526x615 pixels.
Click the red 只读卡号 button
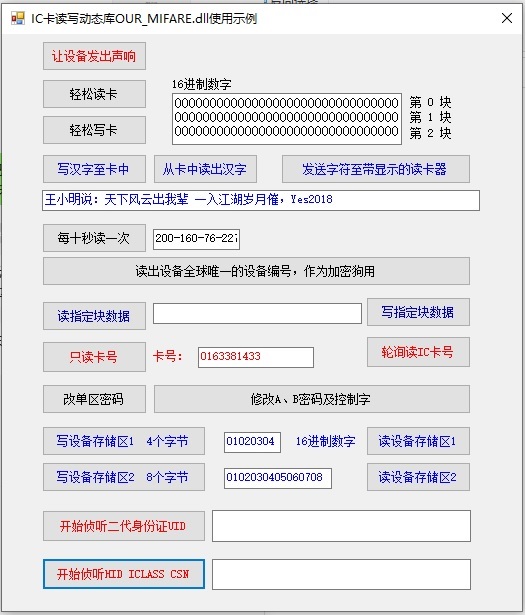94,357
